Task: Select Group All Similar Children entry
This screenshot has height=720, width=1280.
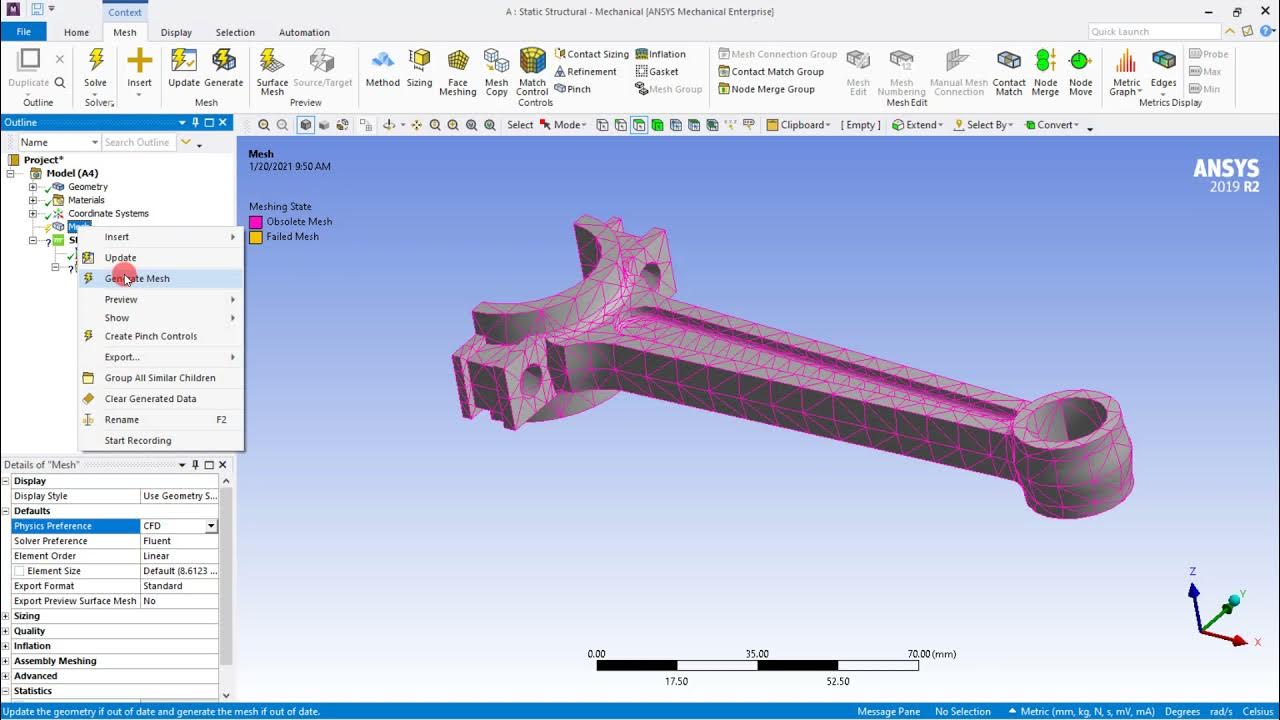Action: (160, 378)
